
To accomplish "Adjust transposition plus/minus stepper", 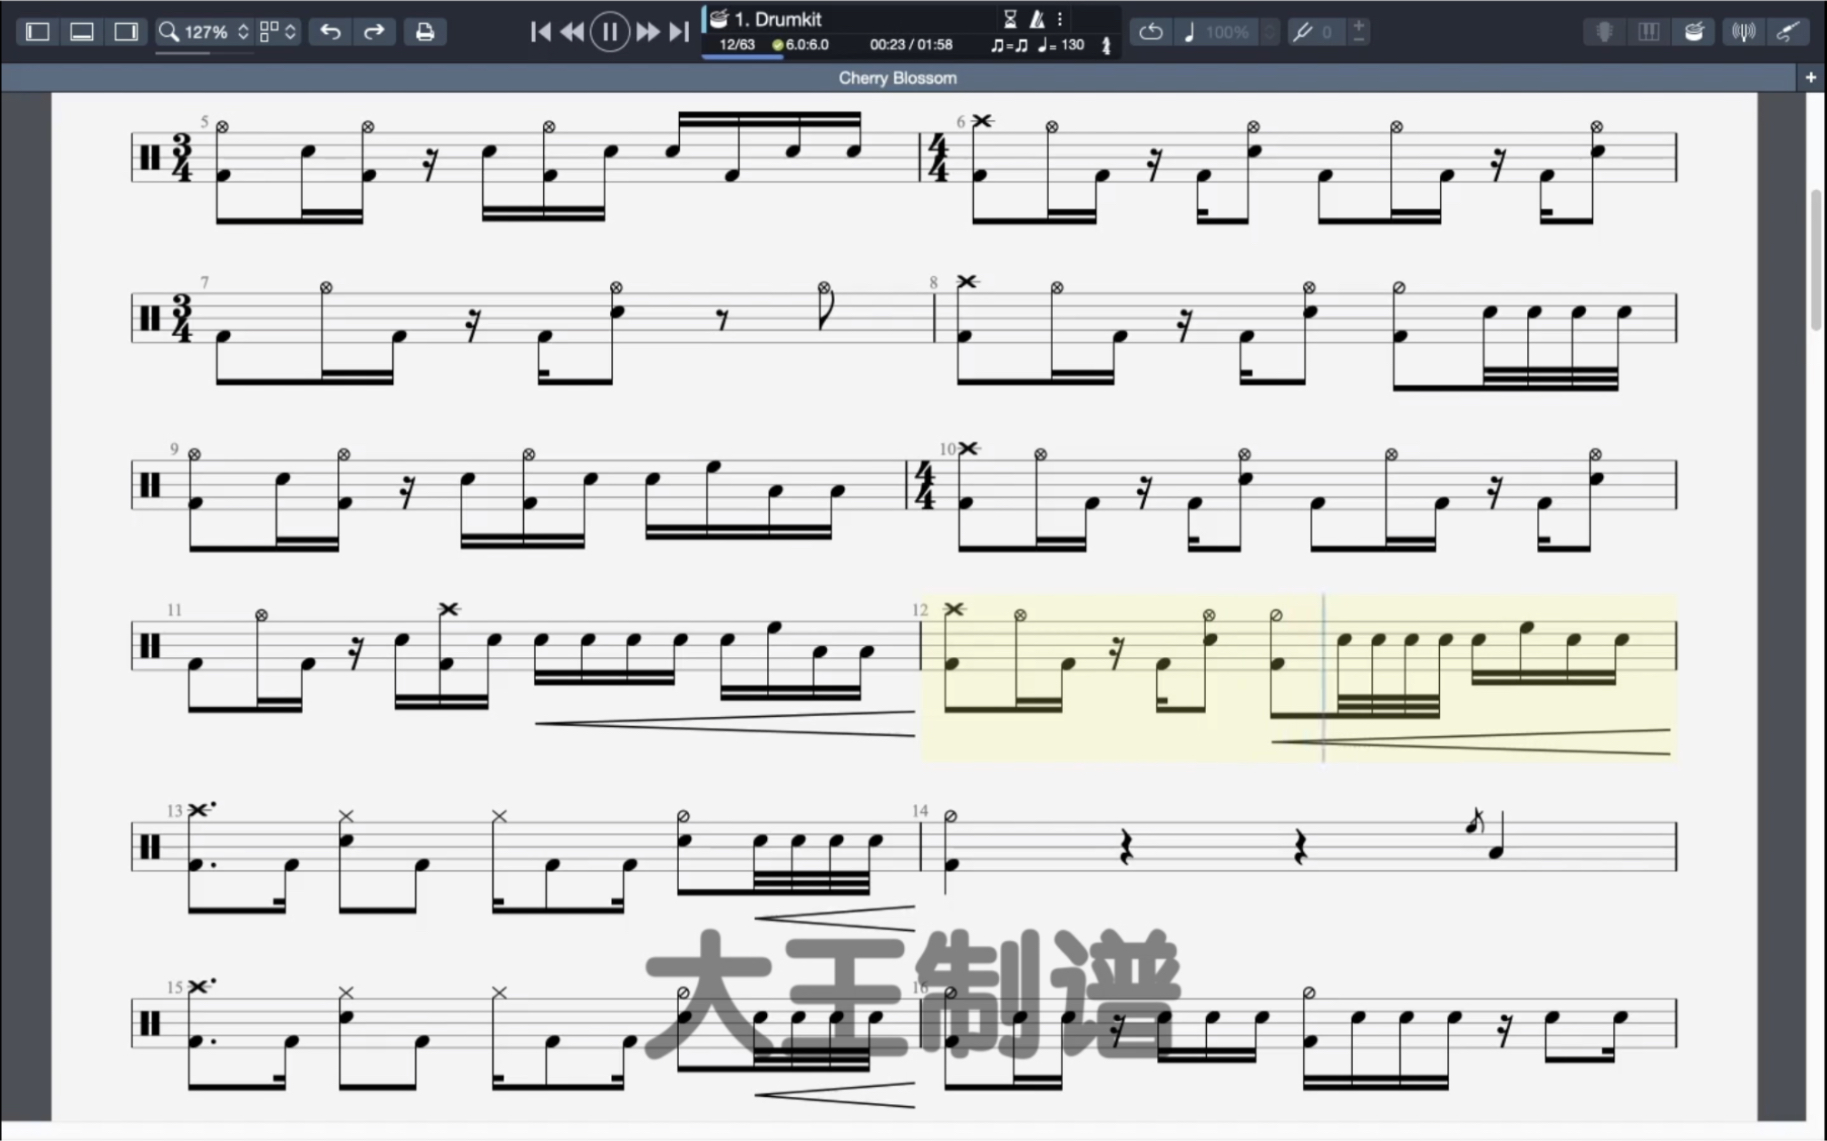I will click(x=1358, y=32).
